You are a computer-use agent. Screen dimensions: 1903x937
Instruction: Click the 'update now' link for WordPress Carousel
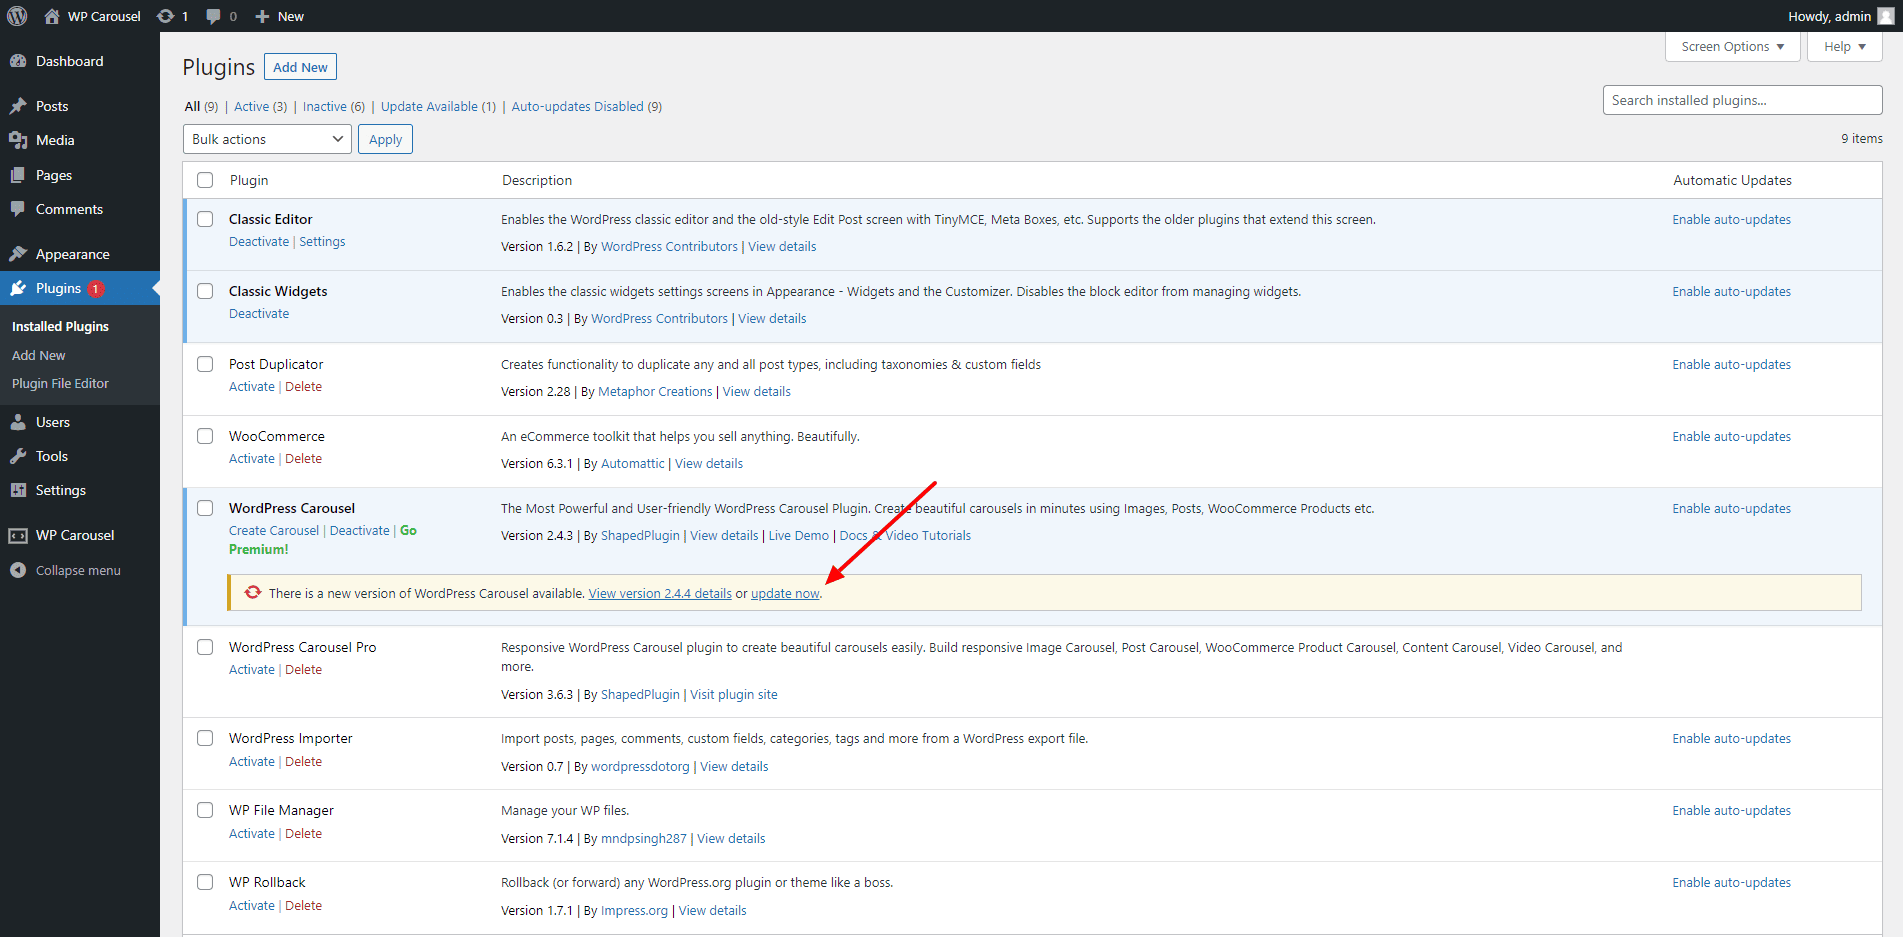click(x=785, y=594)
